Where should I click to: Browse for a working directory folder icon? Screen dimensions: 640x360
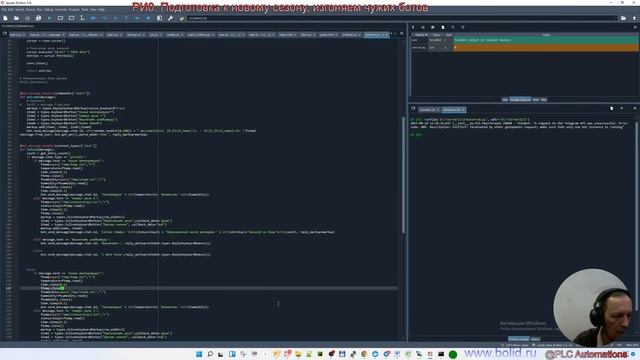click(x=623, y=18)
